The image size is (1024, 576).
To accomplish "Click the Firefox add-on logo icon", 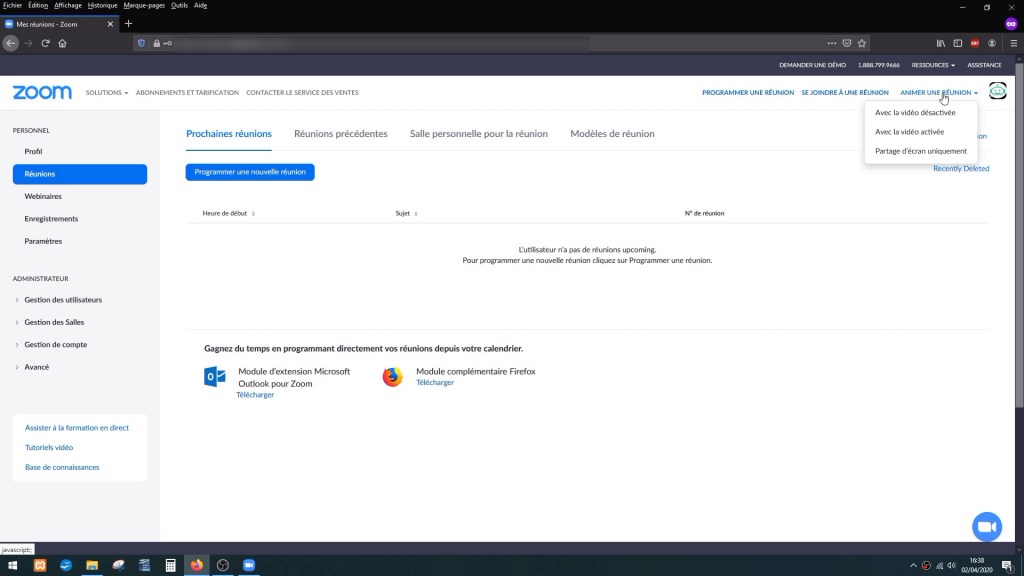I will (x=392, y=377).
